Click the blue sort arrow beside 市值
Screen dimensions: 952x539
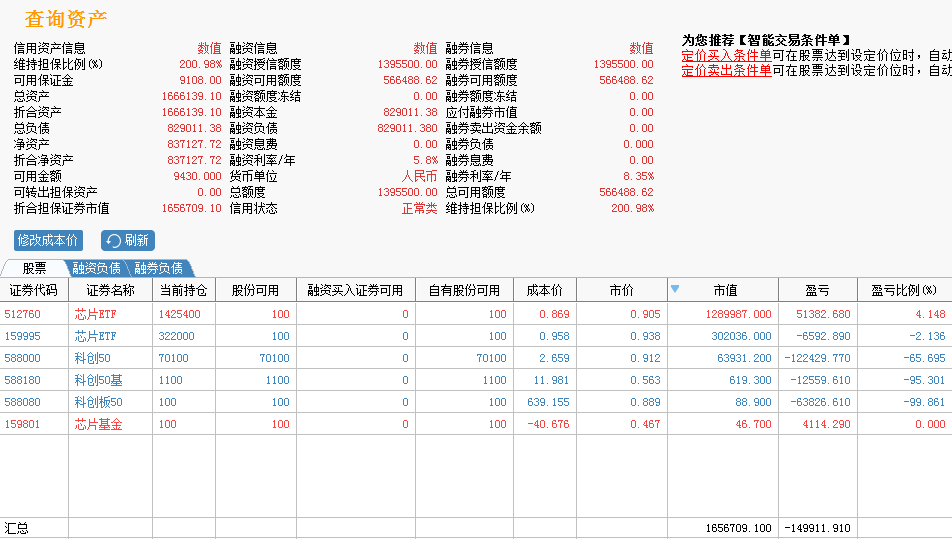coord(675,289)
